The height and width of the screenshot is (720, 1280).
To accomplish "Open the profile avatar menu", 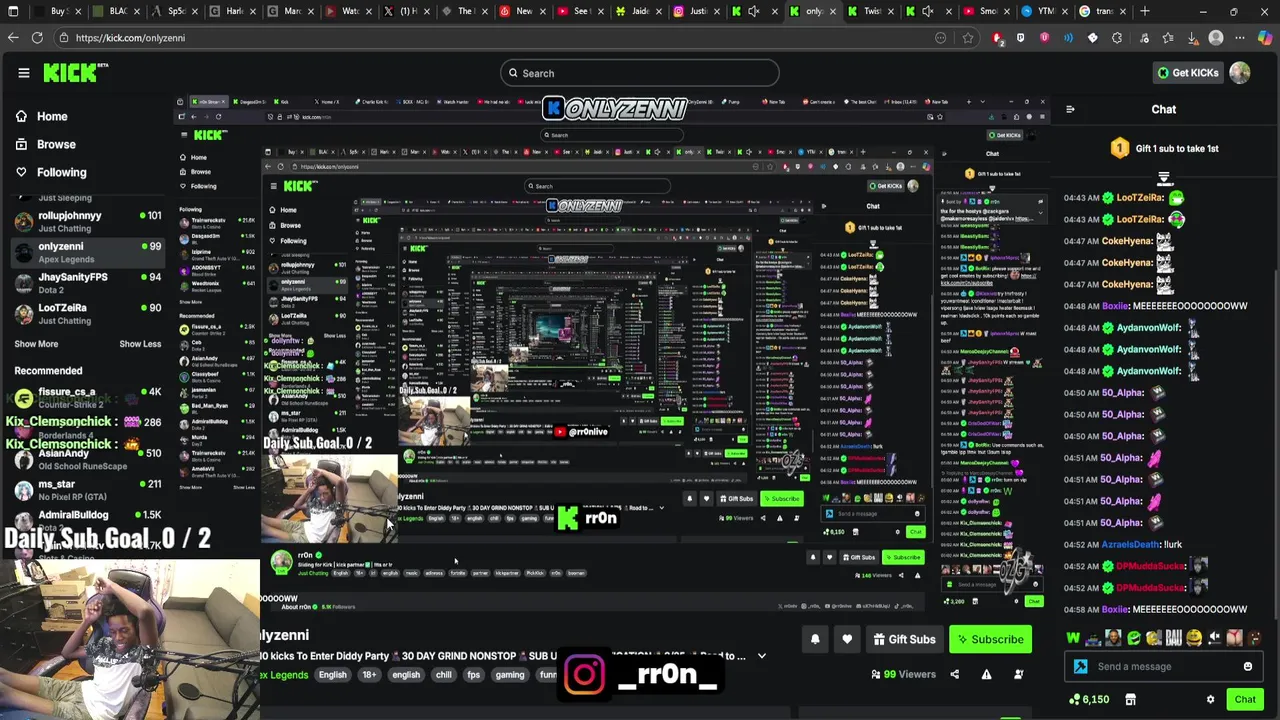I will point(1240,73).
